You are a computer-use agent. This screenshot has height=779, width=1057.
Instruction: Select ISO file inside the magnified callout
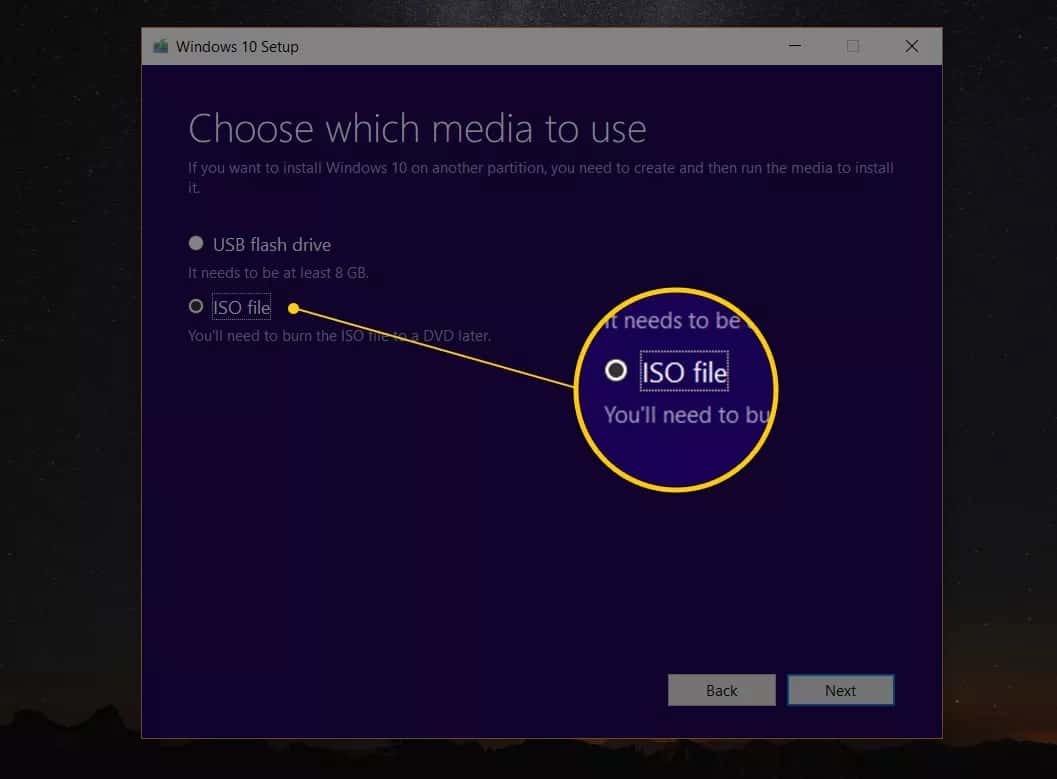click(617, 370)
